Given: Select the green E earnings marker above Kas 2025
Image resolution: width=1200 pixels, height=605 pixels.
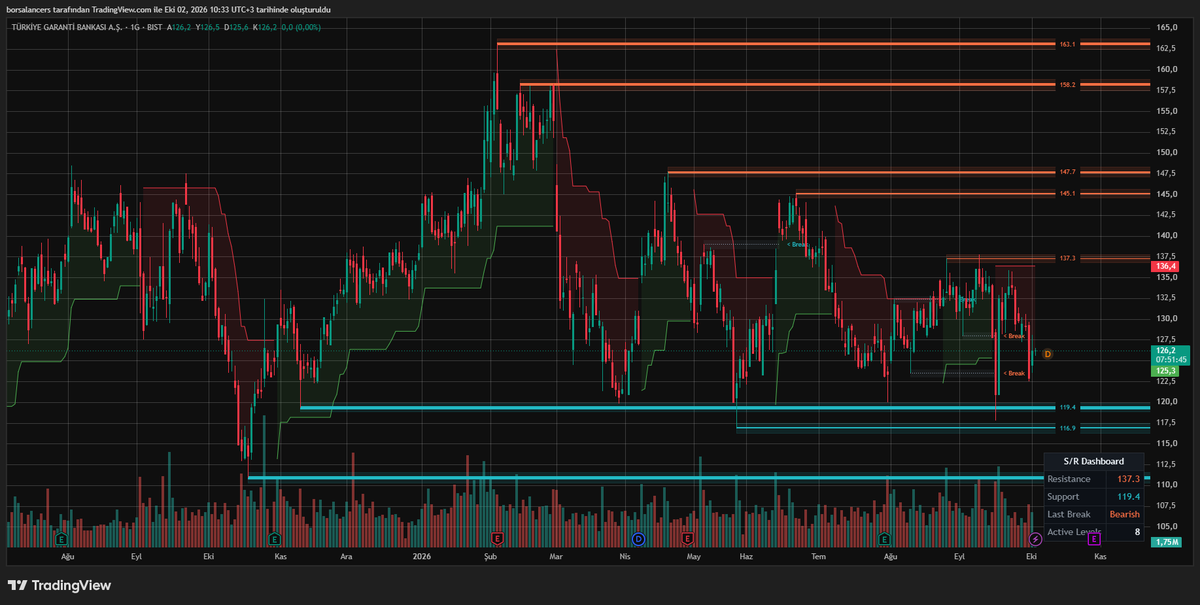Looking at the screenshot, I should (x=275, y=538).
